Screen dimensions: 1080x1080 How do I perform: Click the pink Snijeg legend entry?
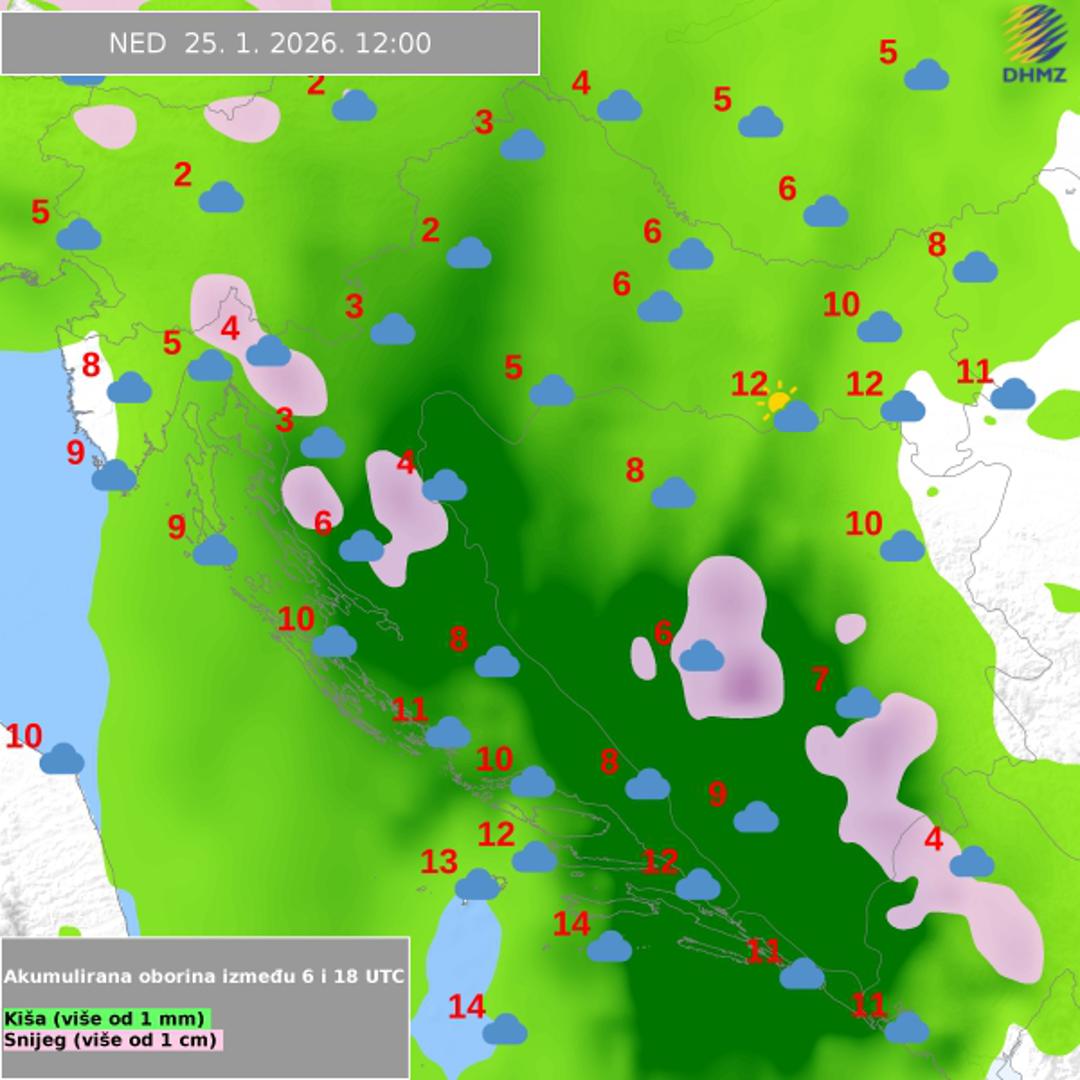112,1040
